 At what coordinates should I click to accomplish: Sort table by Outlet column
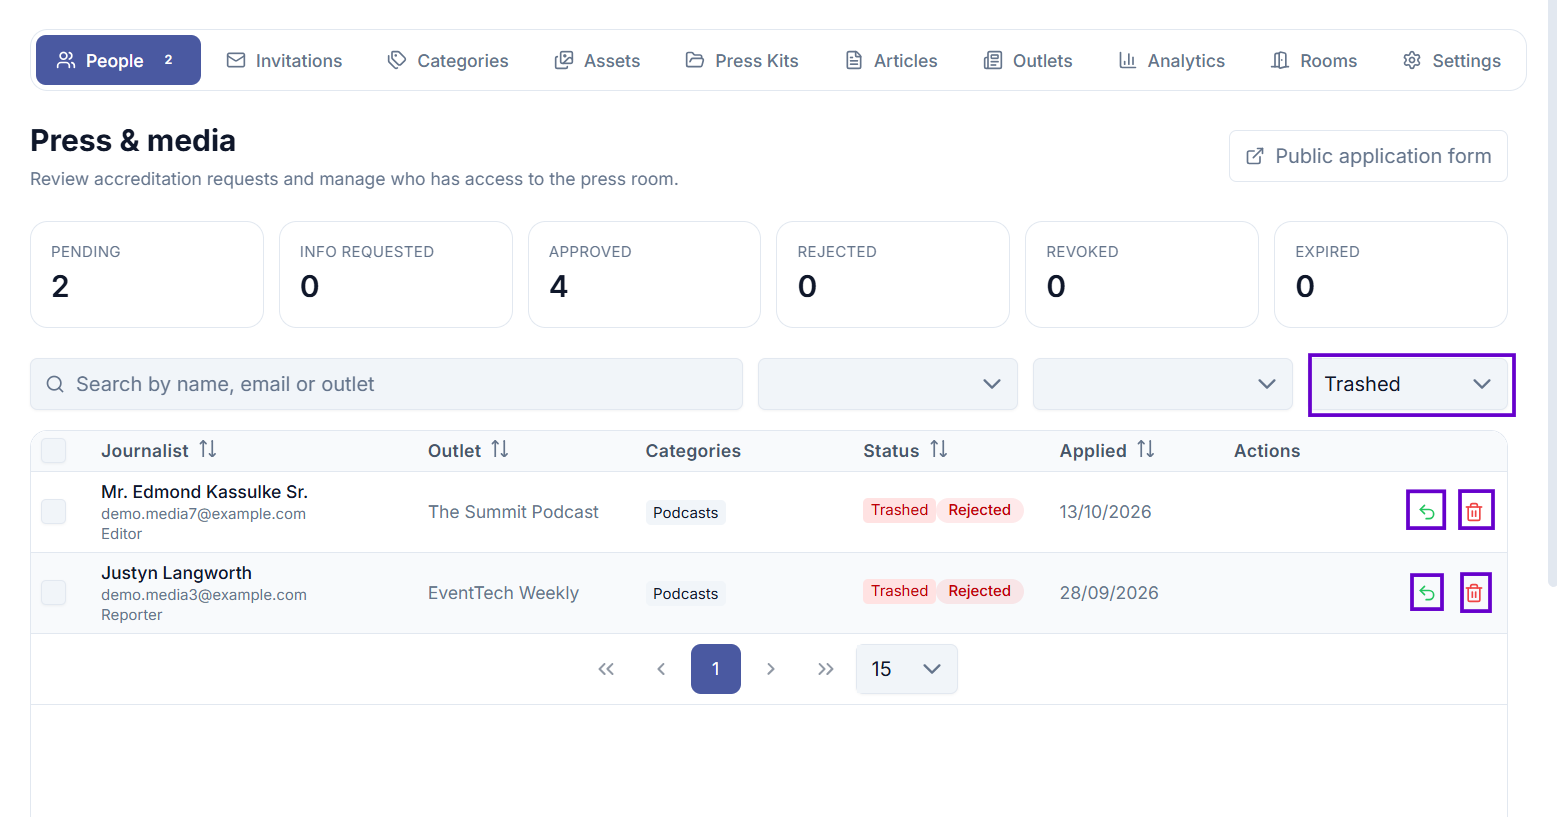pyautogui.click(x=499, y=450)
